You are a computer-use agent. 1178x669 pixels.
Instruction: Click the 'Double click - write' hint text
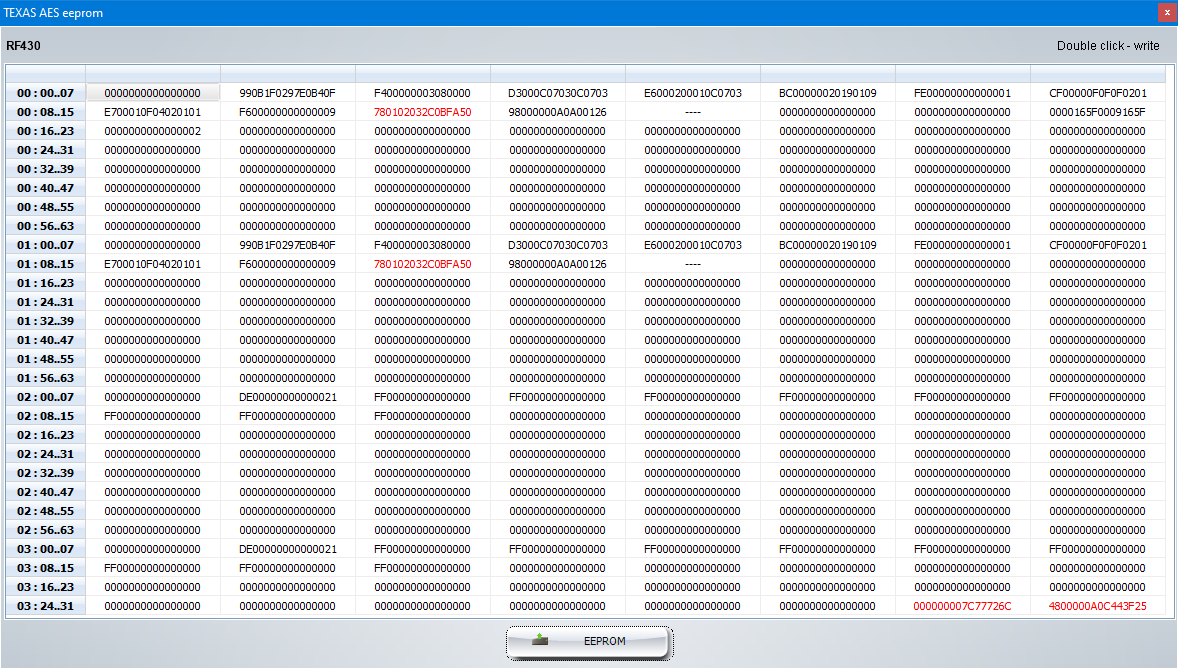1108,46
